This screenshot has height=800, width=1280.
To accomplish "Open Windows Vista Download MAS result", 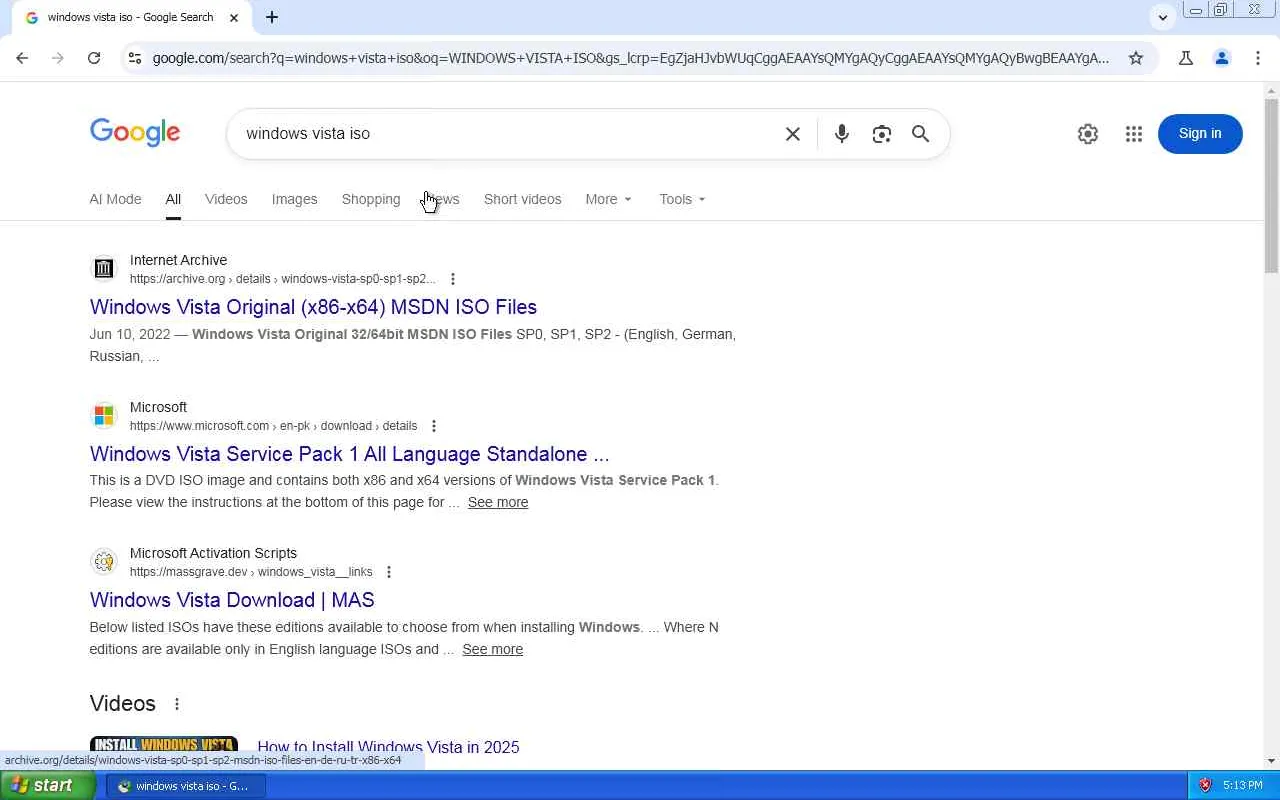I will coord(232,600).
